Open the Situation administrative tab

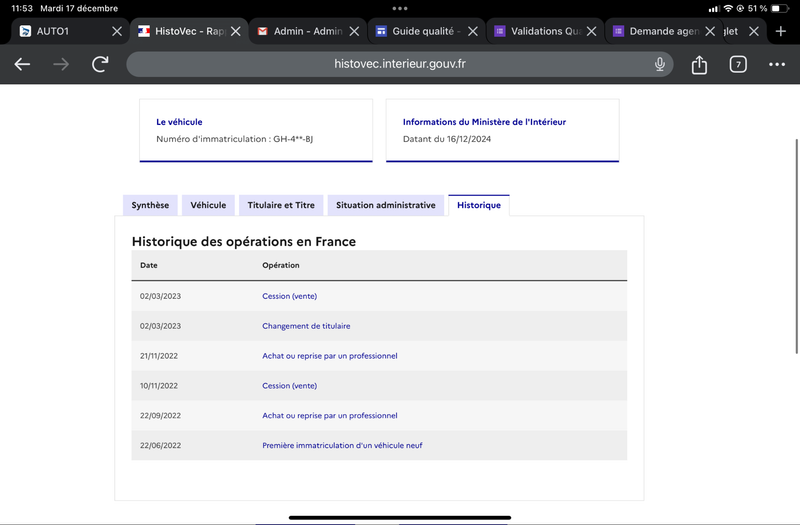pos(386,205)
